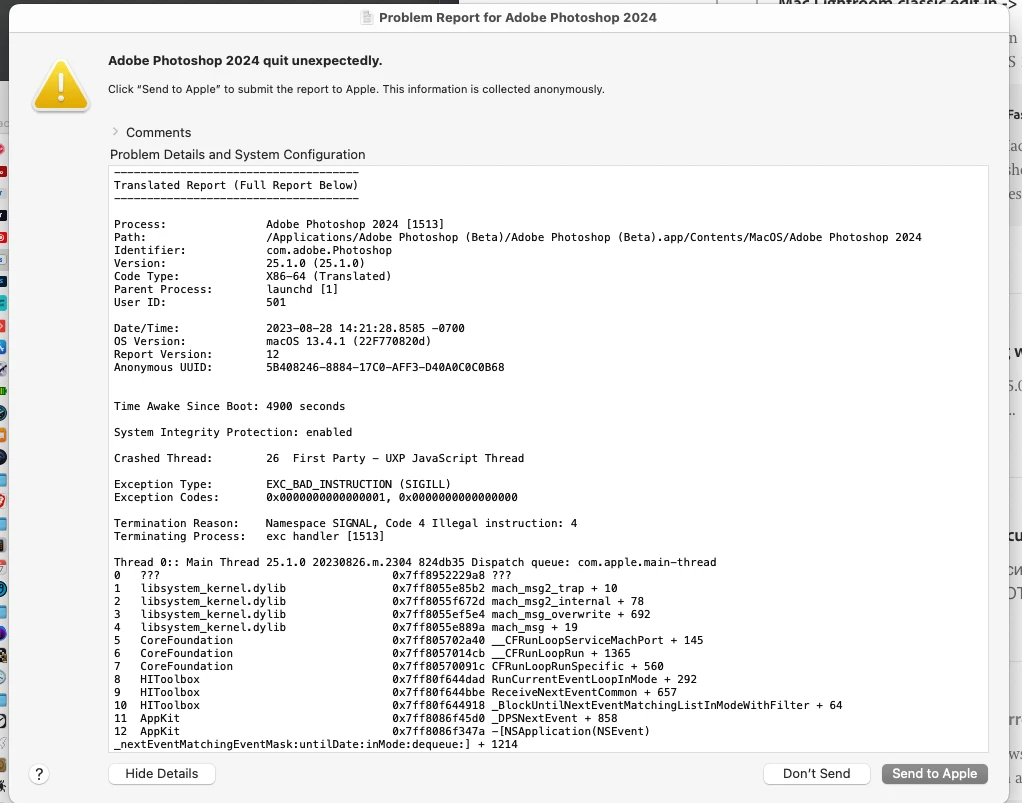Click the "__CFRunLoopRun + 1365" frame
The width and height of the screenshot is (1022, 803).
(x=372, y=654)
